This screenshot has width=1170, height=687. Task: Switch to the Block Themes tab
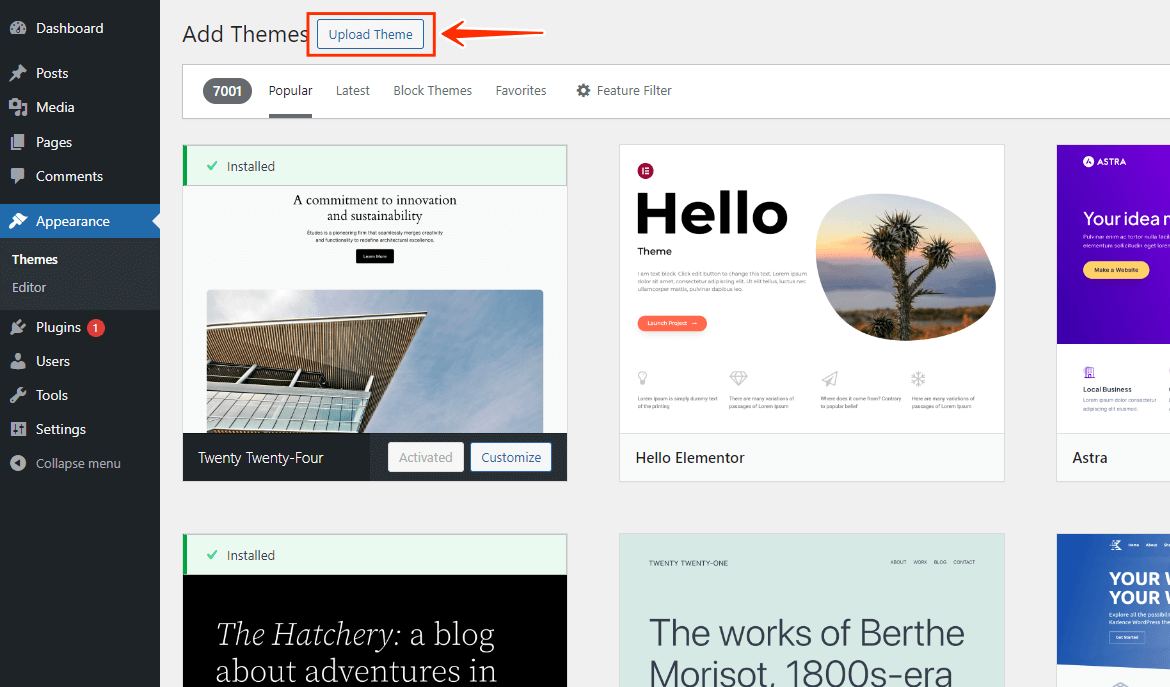pos(433,90)
